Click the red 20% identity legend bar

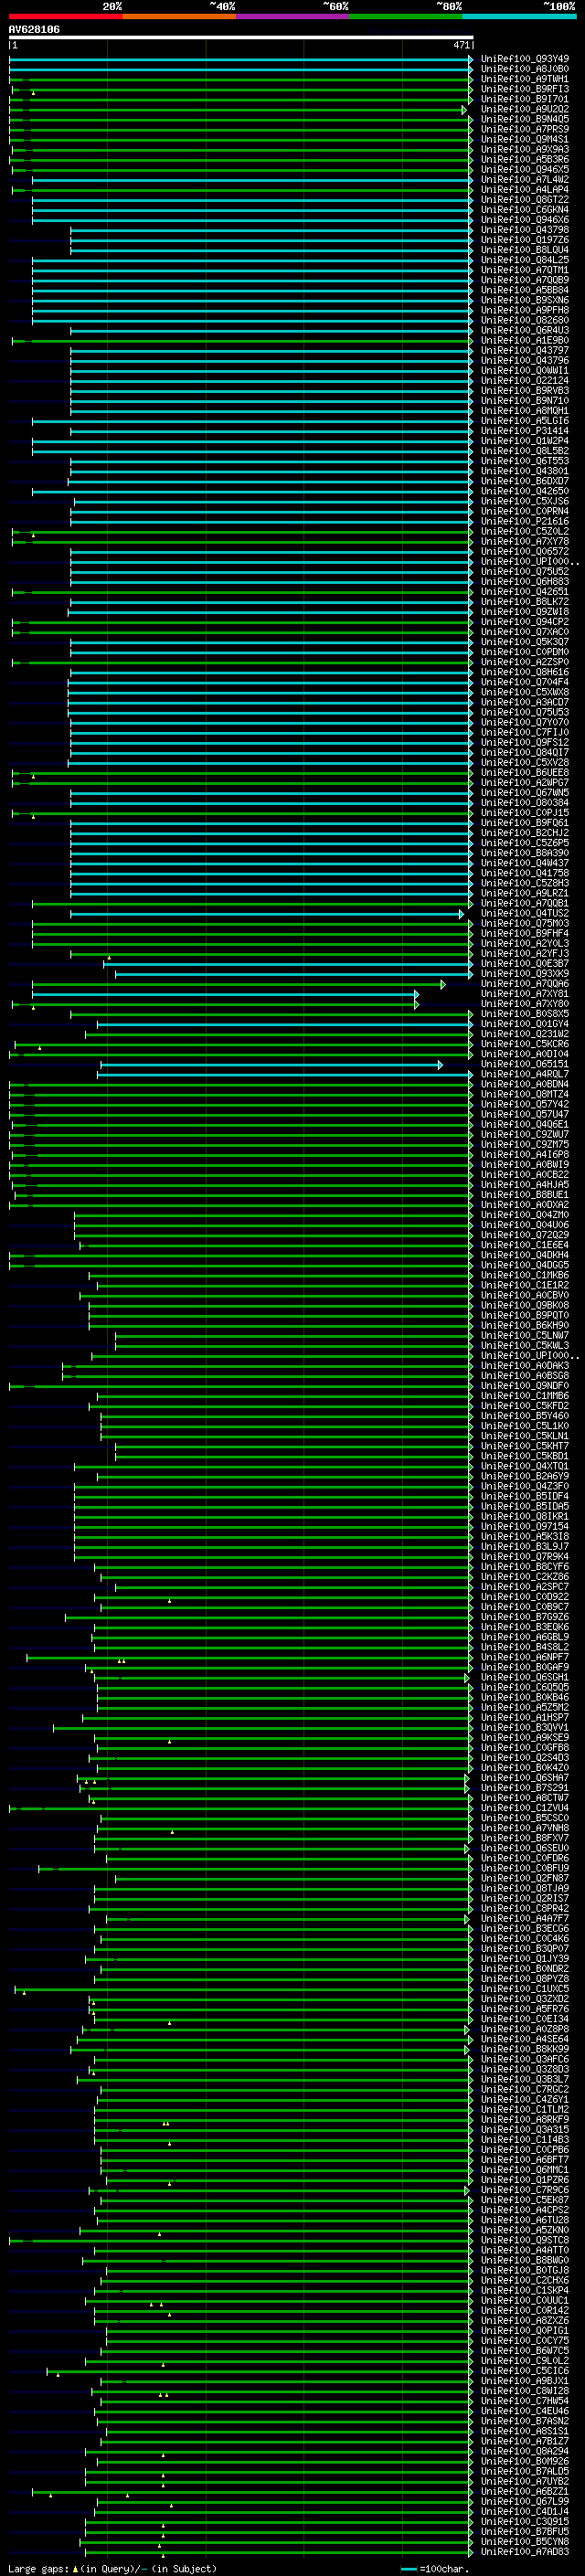pyautogui.click(x=65, y=16)
